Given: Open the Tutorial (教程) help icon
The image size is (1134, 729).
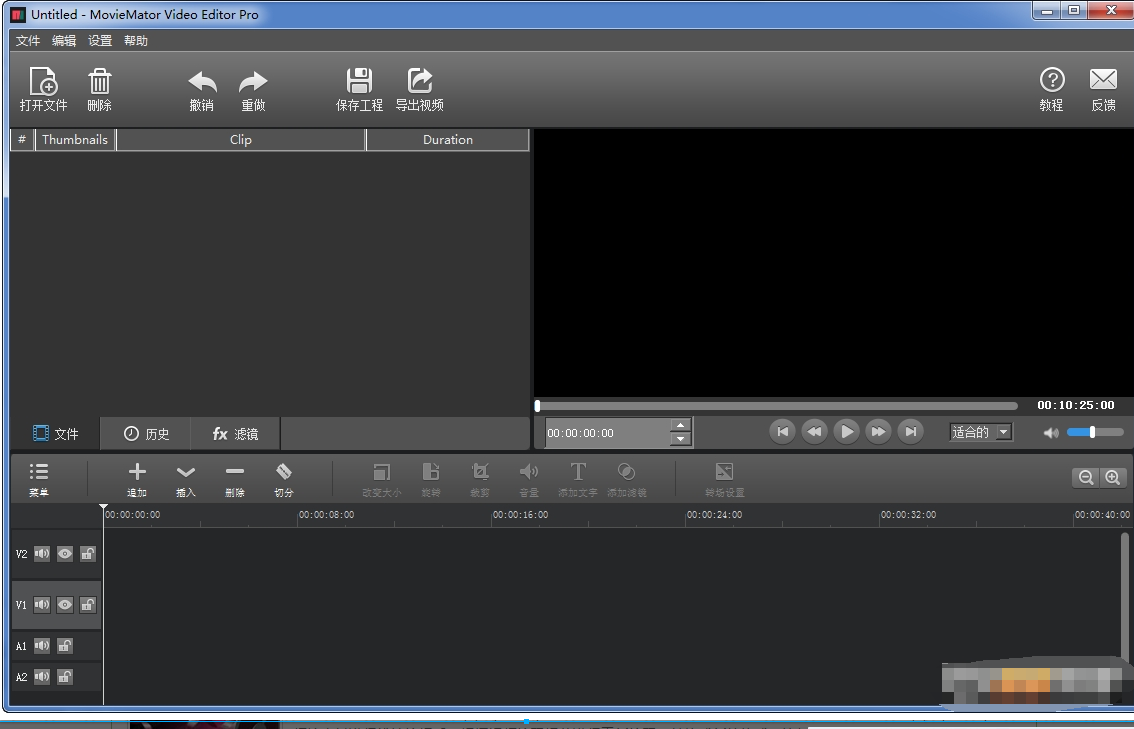Looking at the screenshot, I should [x=1051, y=80].
